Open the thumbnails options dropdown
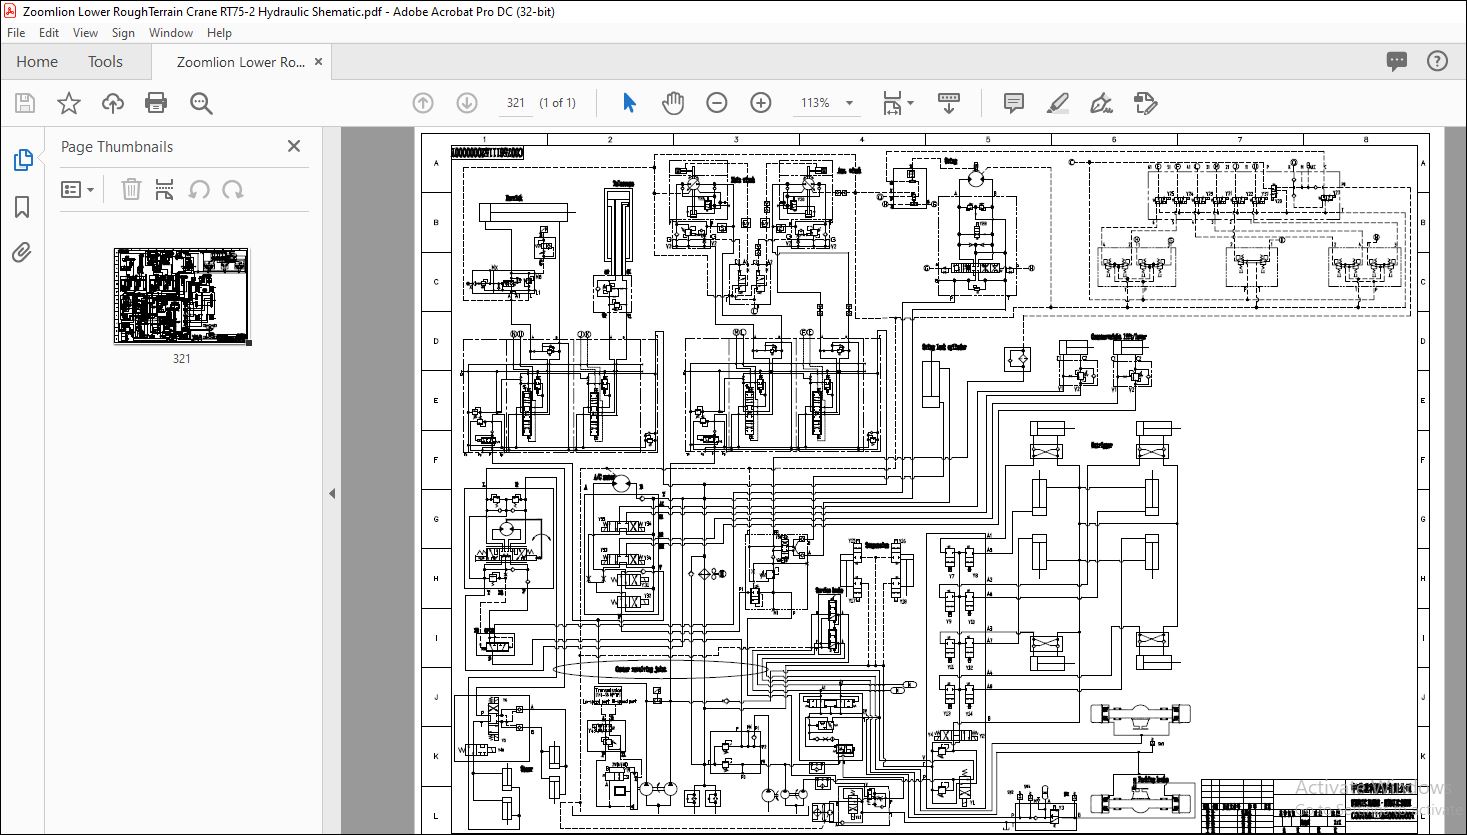The height and width of the screenshot is (835, 1467). (77, 189)
